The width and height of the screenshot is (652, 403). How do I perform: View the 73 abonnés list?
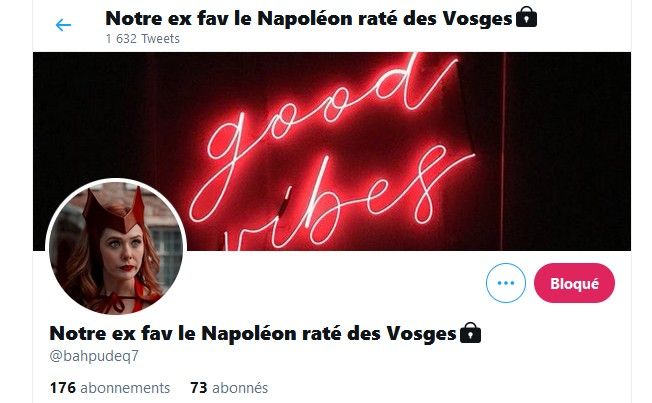pyautogui.click(x=229, y=388)
